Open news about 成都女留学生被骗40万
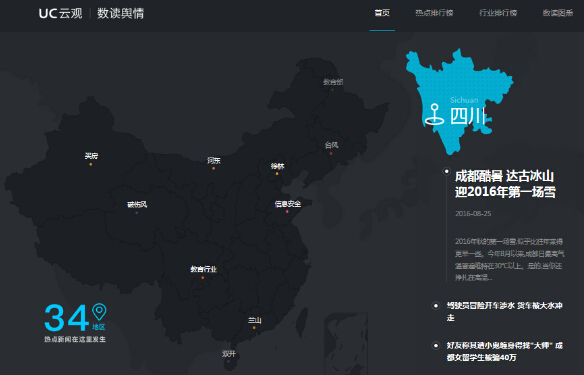This screenshot has width=584, height=375. [505, 351]
